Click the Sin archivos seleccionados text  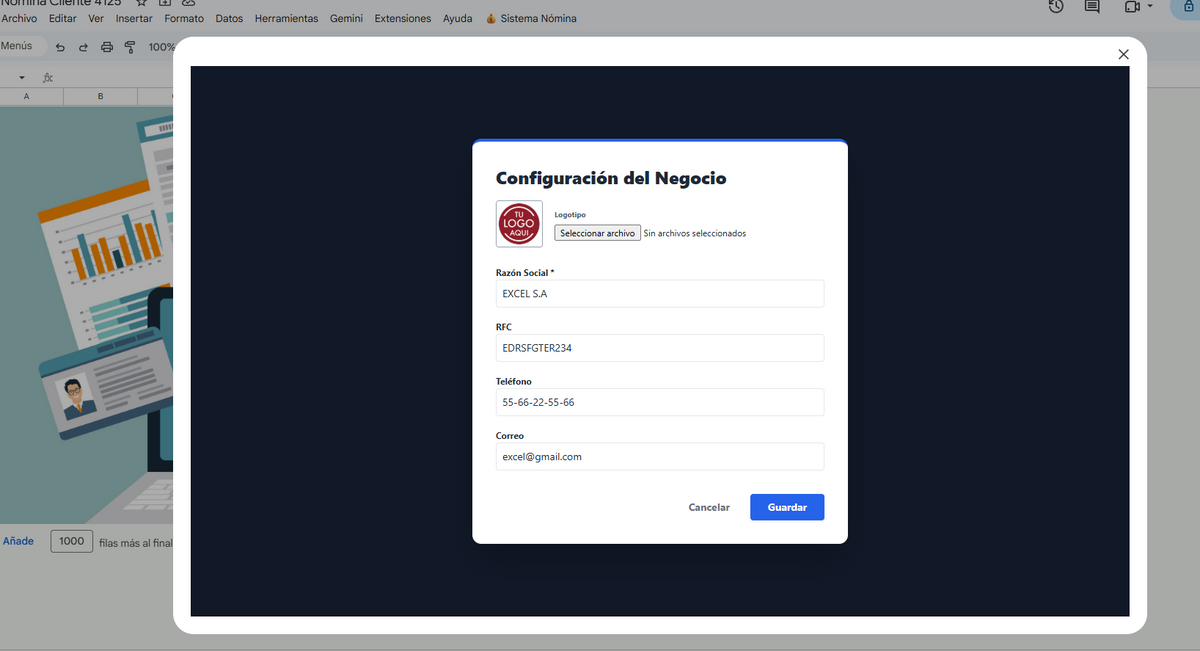coord(695,234)
